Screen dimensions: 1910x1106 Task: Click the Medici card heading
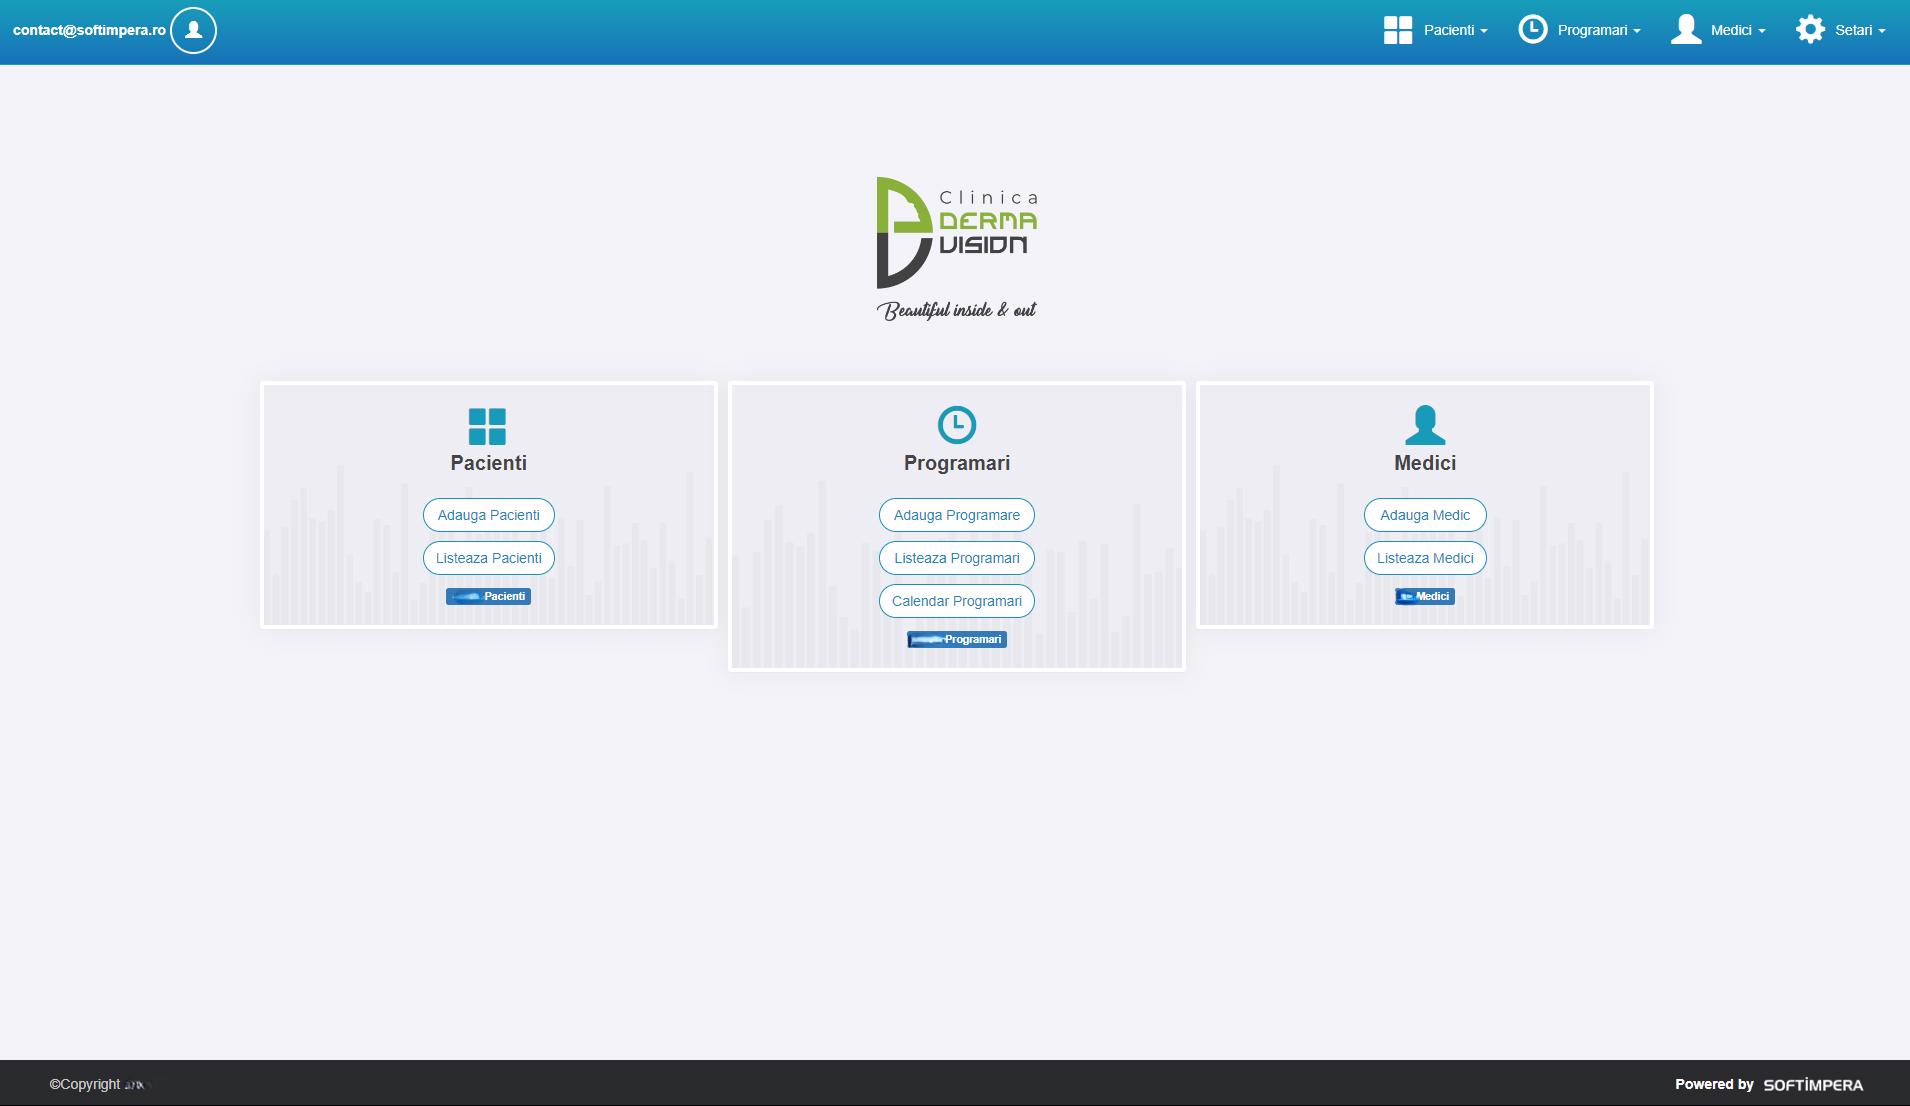pos(1425,463)
